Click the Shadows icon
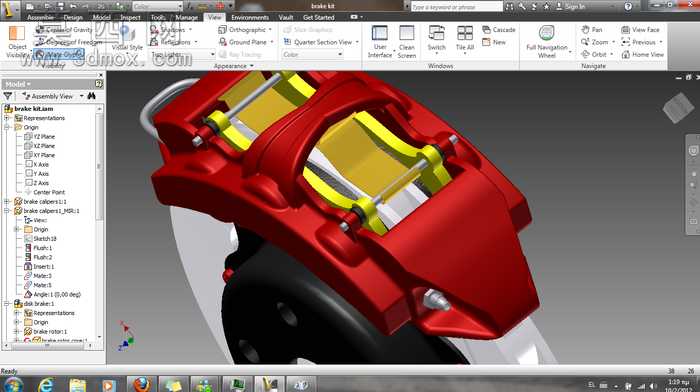The image size is (700, 392). 154,30
